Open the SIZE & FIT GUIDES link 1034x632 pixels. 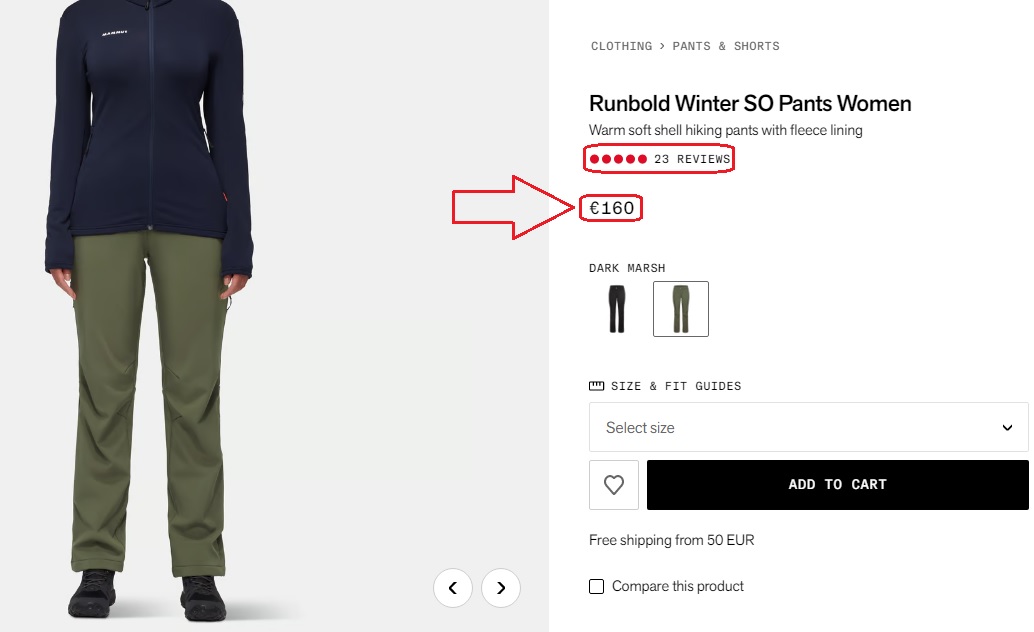[x=676, y=386]
